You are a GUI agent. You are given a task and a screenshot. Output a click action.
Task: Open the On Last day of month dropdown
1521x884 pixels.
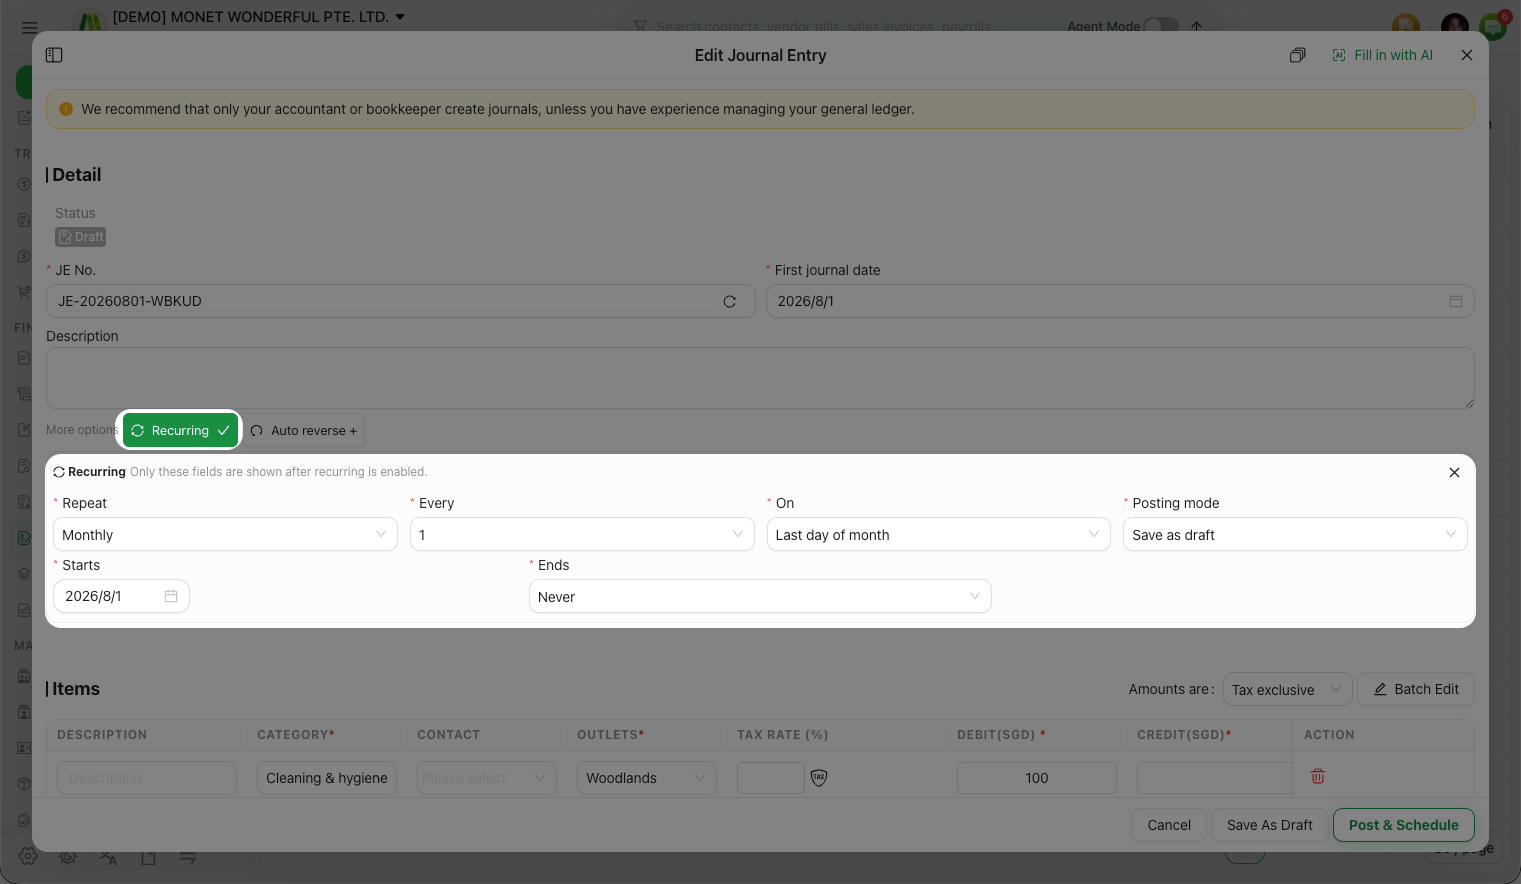tap(938, 534)
